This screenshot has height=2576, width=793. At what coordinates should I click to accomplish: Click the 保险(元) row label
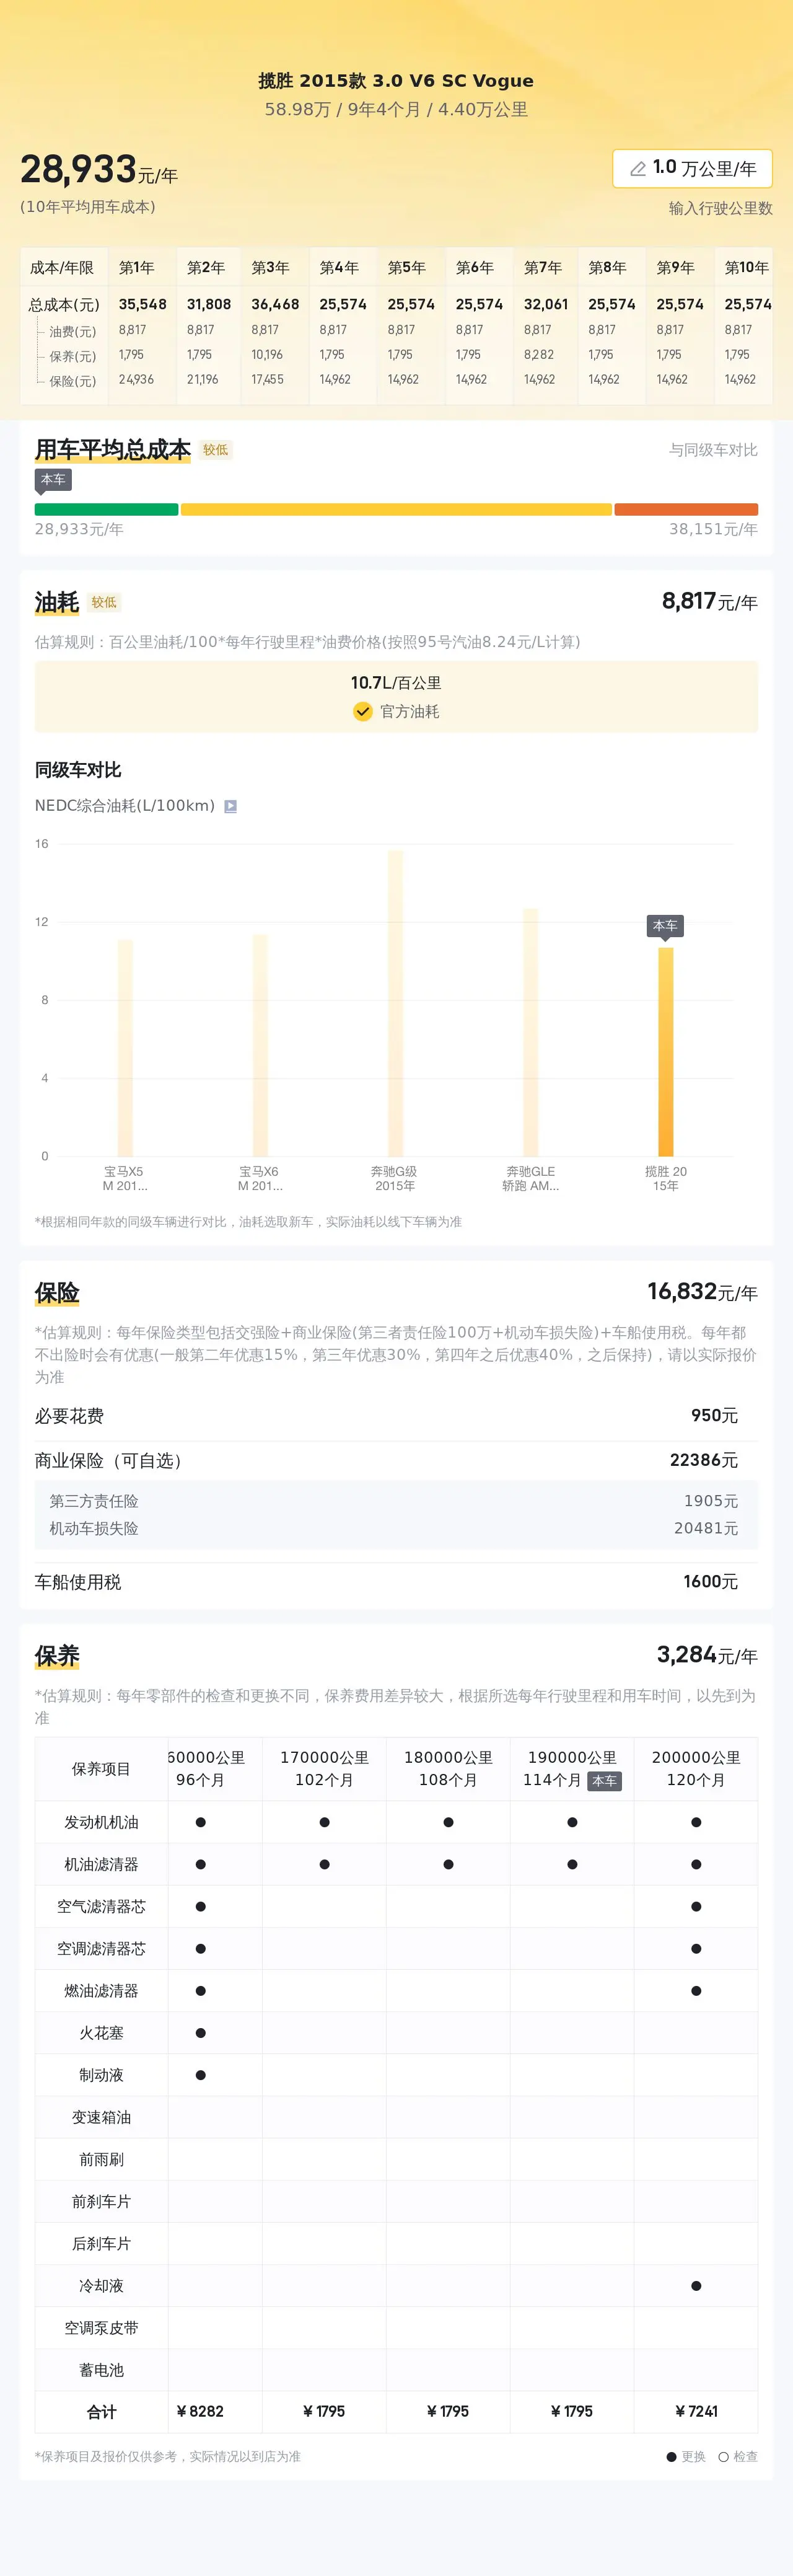pos(73,381)
